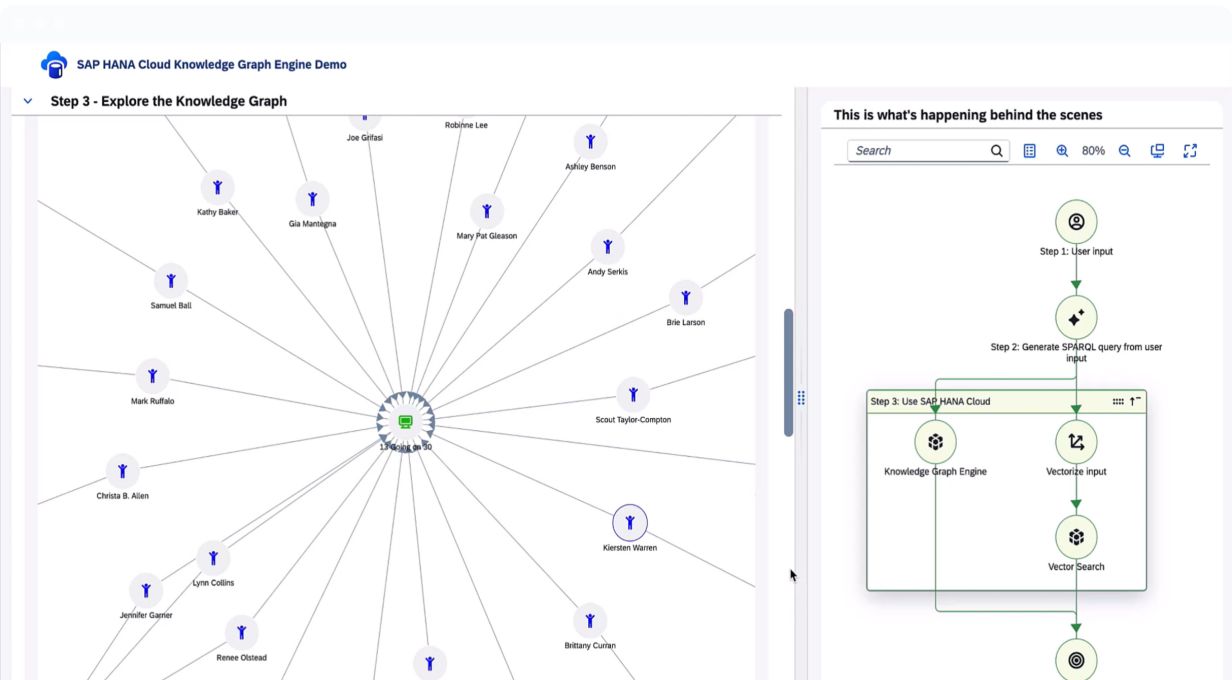Viewport: 1232px width, 680px height.
Task: Enter full screen for the process flow
Action: 1190,151
